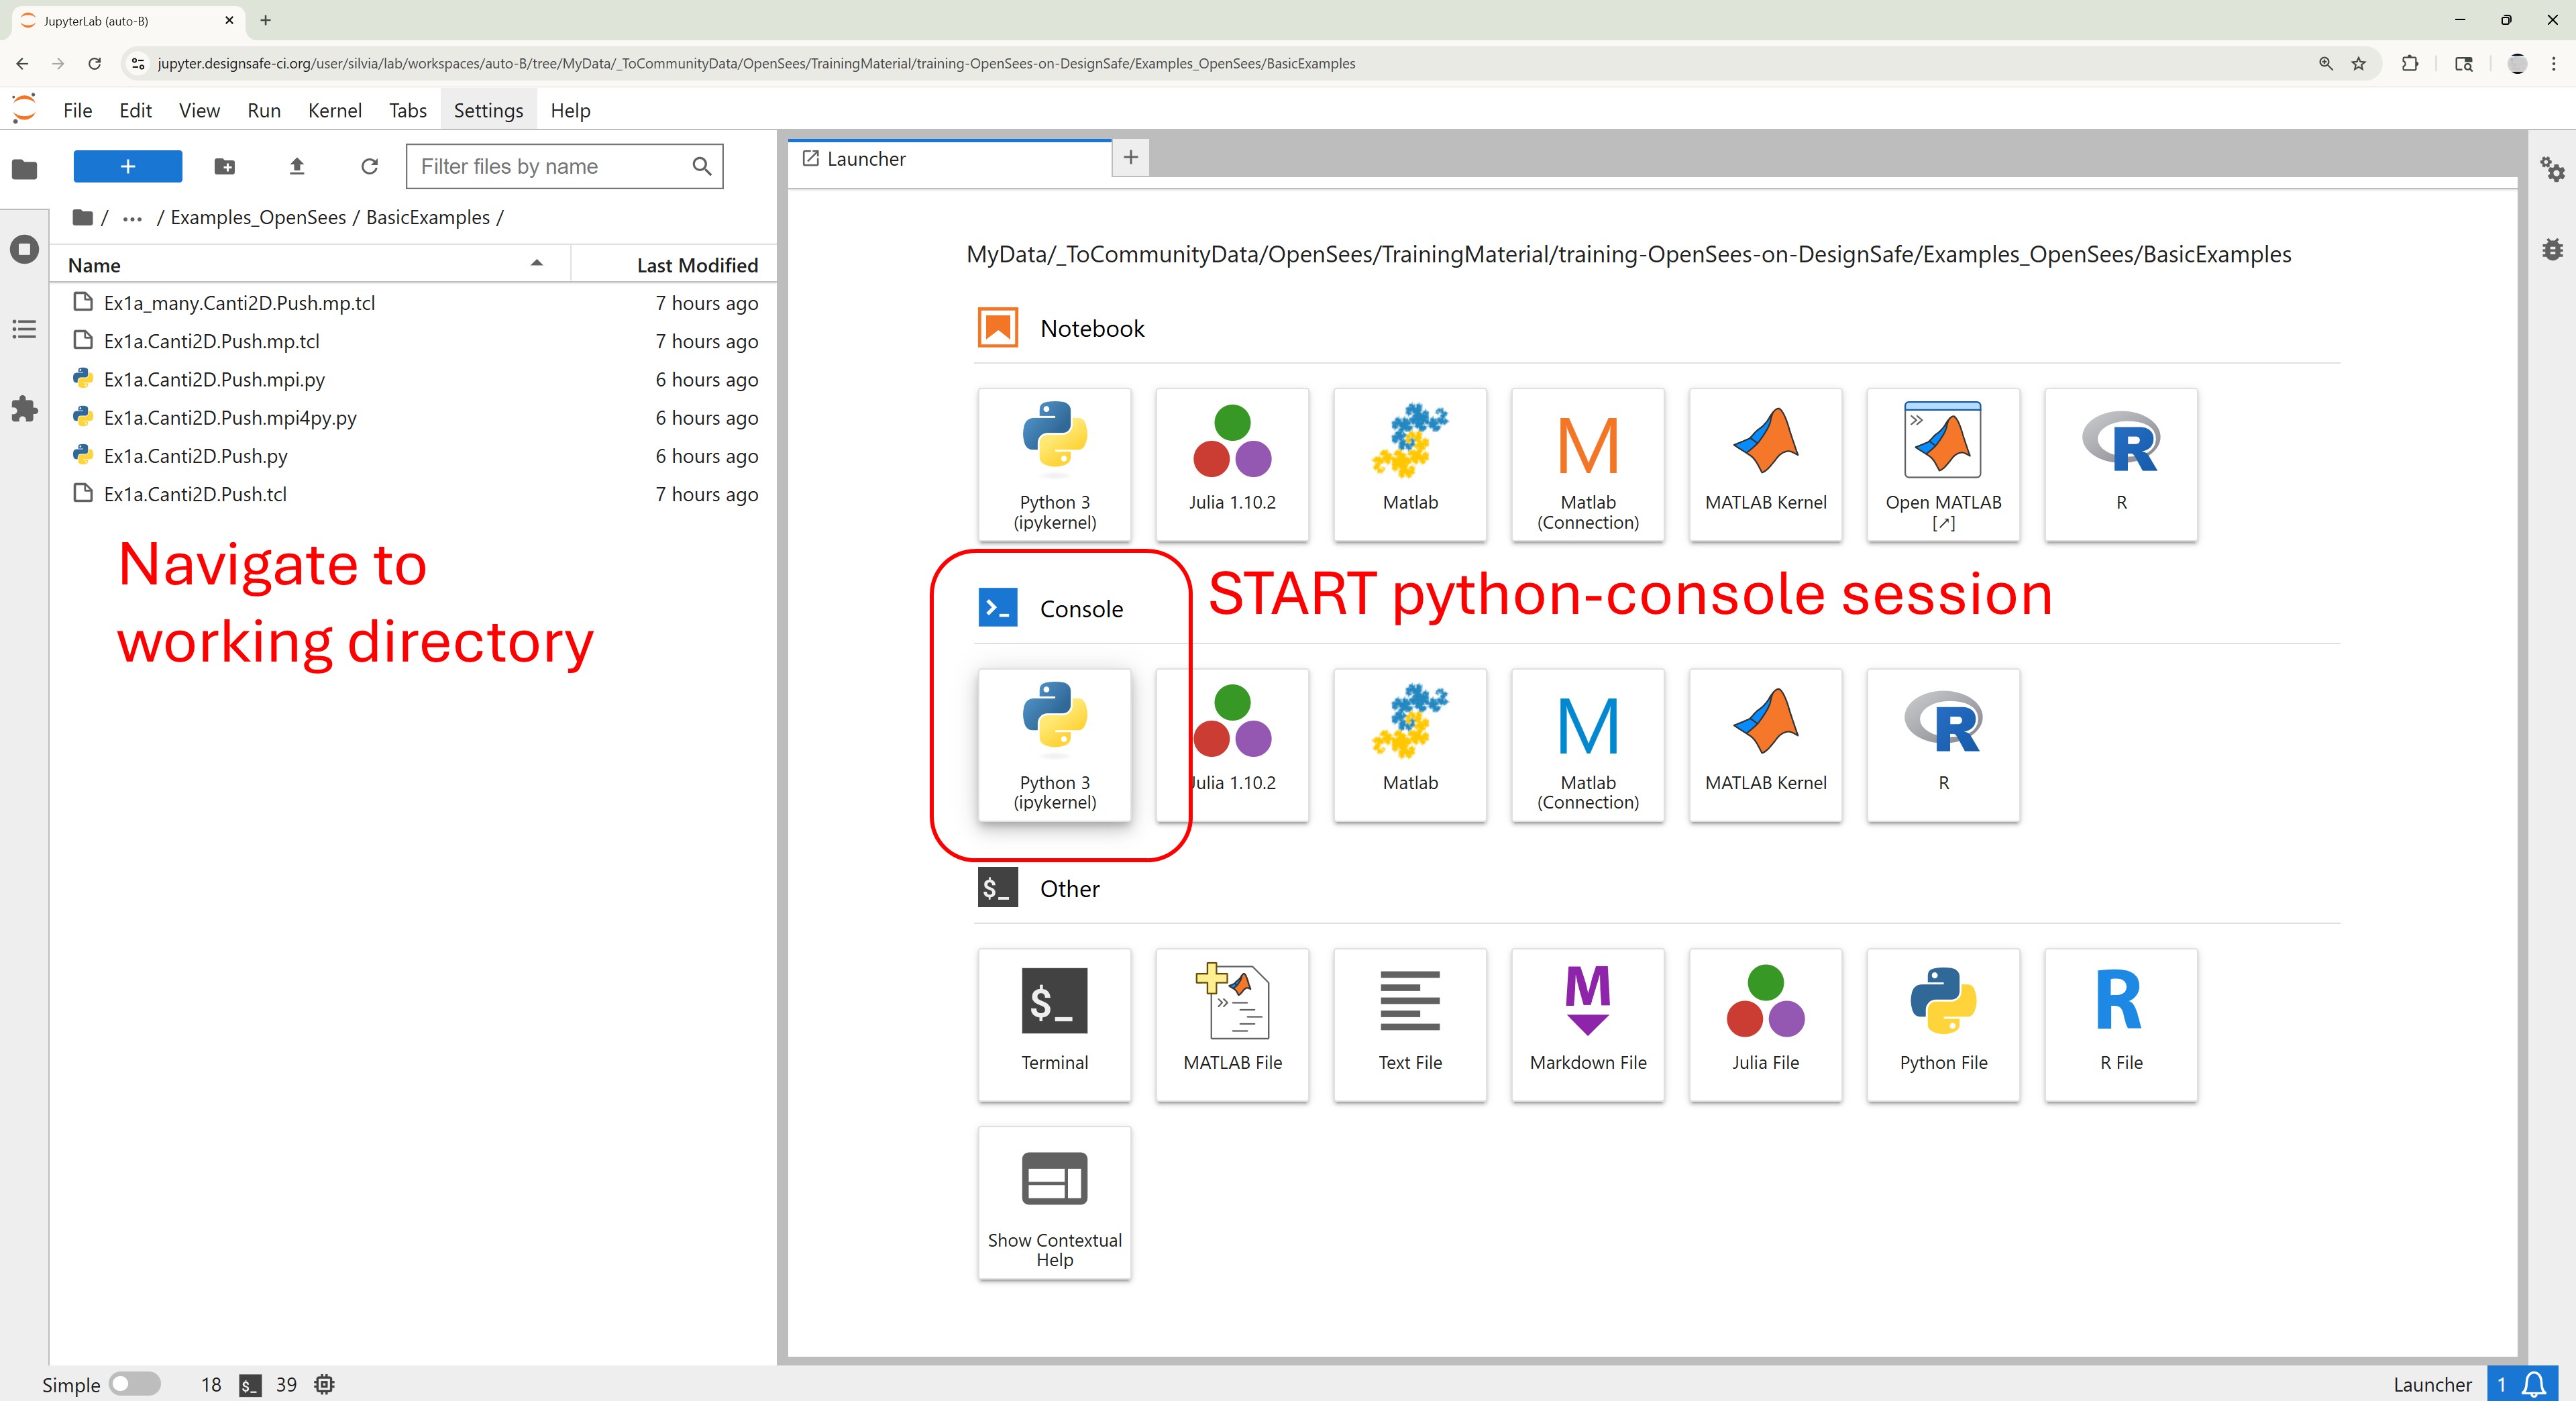This screenshot has width=2576, height=1401.
Task: Click the upload files icon
Action: tap(296, 167)
